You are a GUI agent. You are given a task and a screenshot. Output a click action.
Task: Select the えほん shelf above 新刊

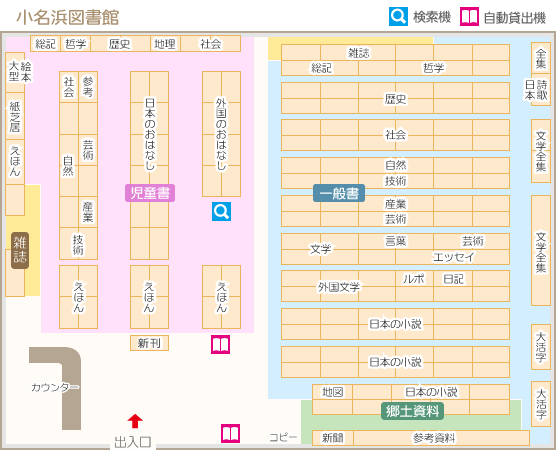pyautogui.click(x=149, y=297)
